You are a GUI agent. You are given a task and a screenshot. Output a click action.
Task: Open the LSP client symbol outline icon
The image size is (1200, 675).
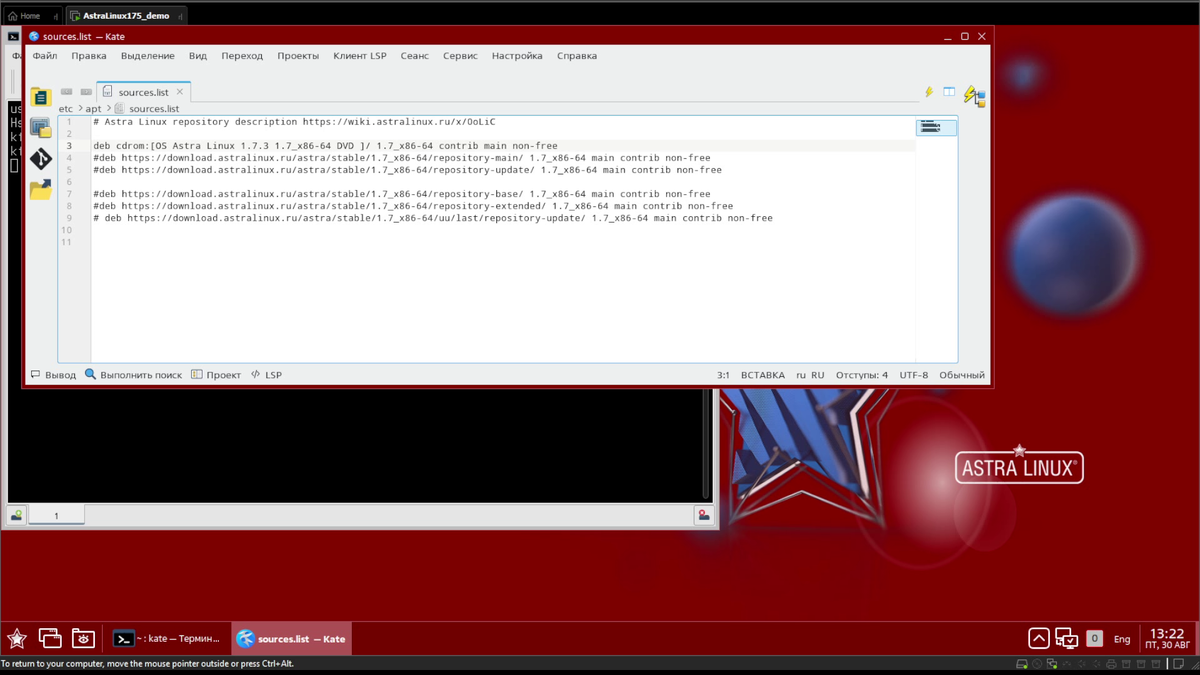click(974, 97)
